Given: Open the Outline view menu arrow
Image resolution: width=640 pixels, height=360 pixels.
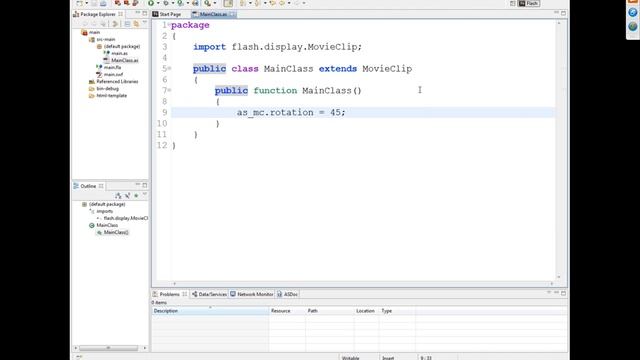Looking at the screenshot, I should pos(144,195).
